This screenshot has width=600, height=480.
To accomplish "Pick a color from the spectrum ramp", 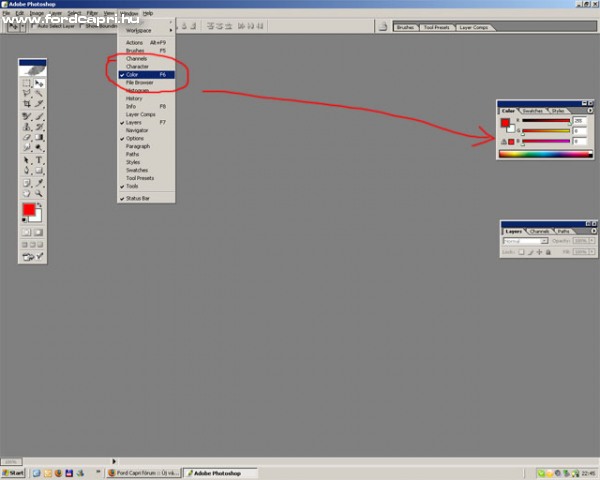I will pos(546,154).
